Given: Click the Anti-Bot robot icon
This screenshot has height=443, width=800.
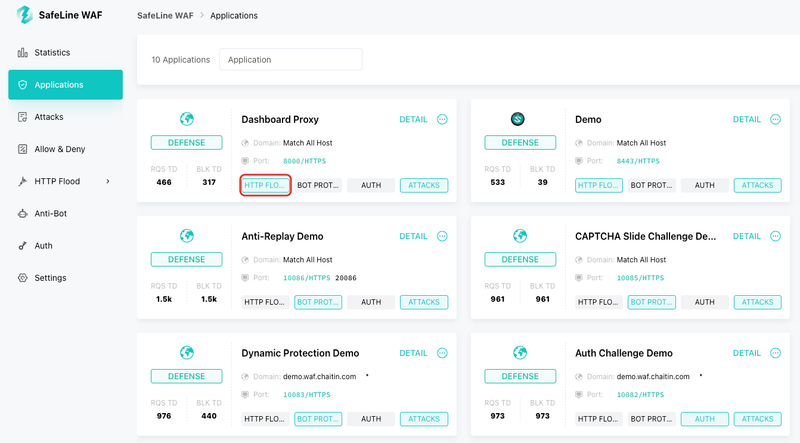Looking at the screenshot, I should coord(22,213).
